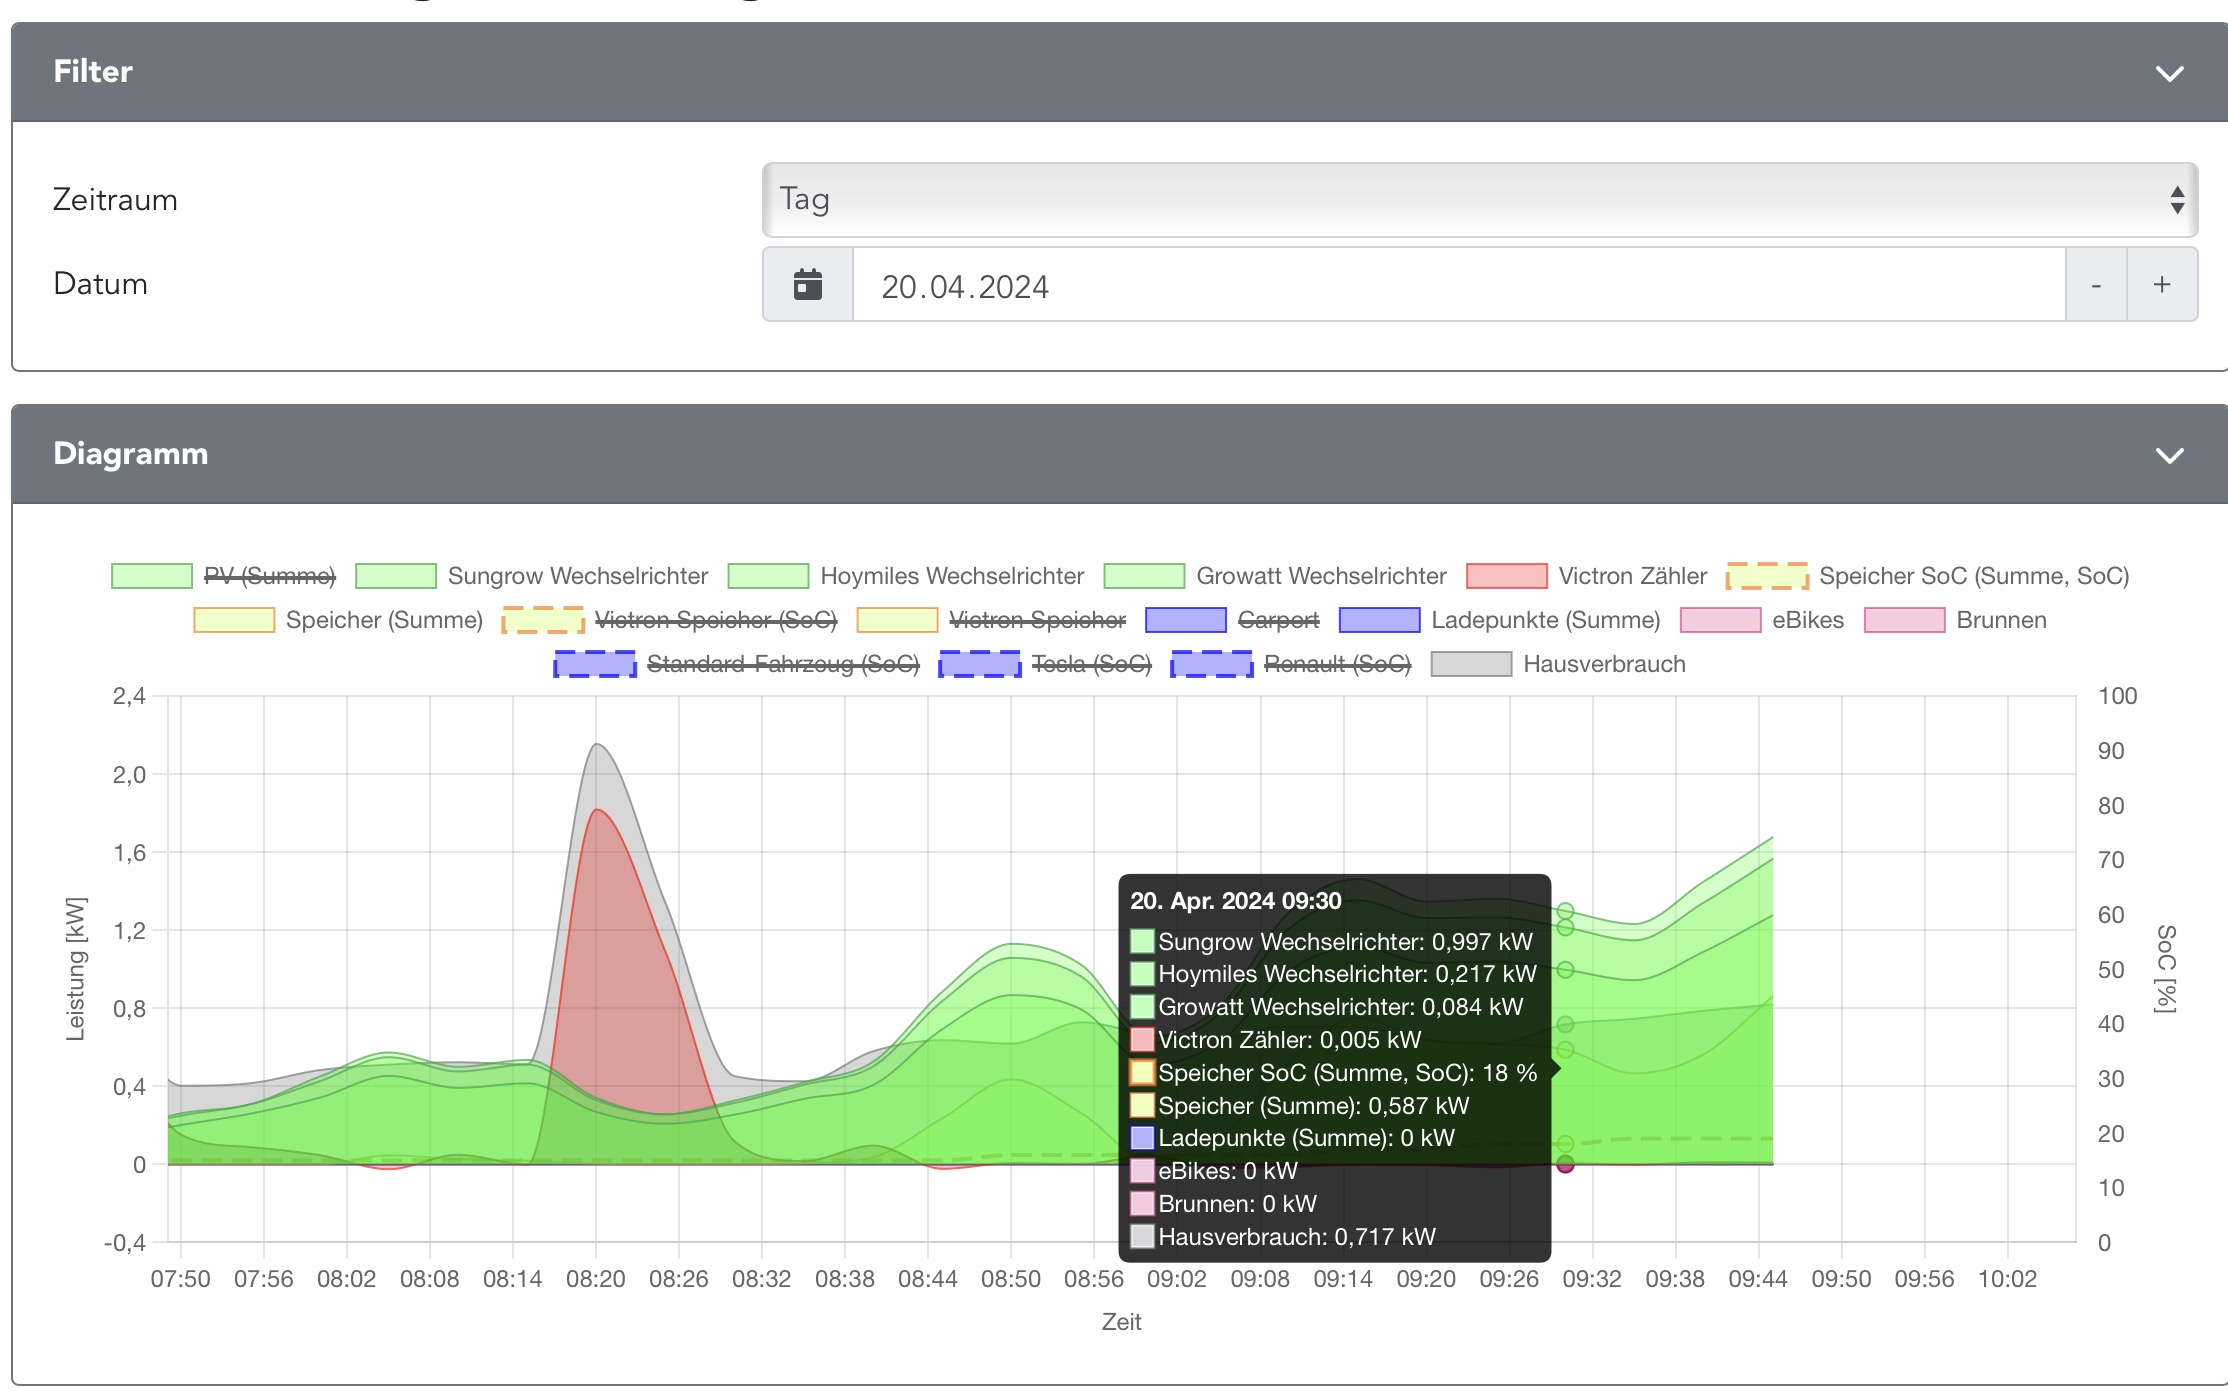Show the Tesla (SoC) series
Viewport: 2228px width, 1396px height.
[1090, 664]
